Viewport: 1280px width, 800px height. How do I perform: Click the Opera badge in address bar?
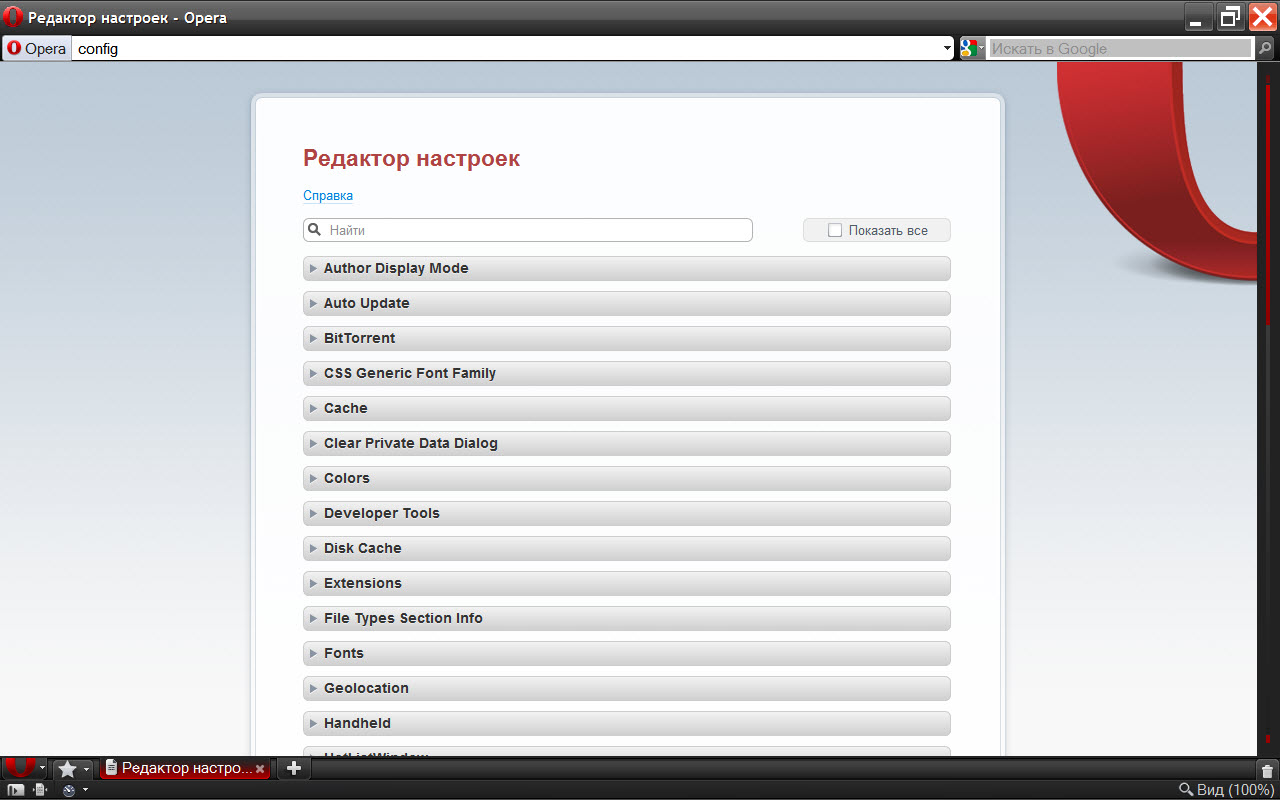click(36, 48)
